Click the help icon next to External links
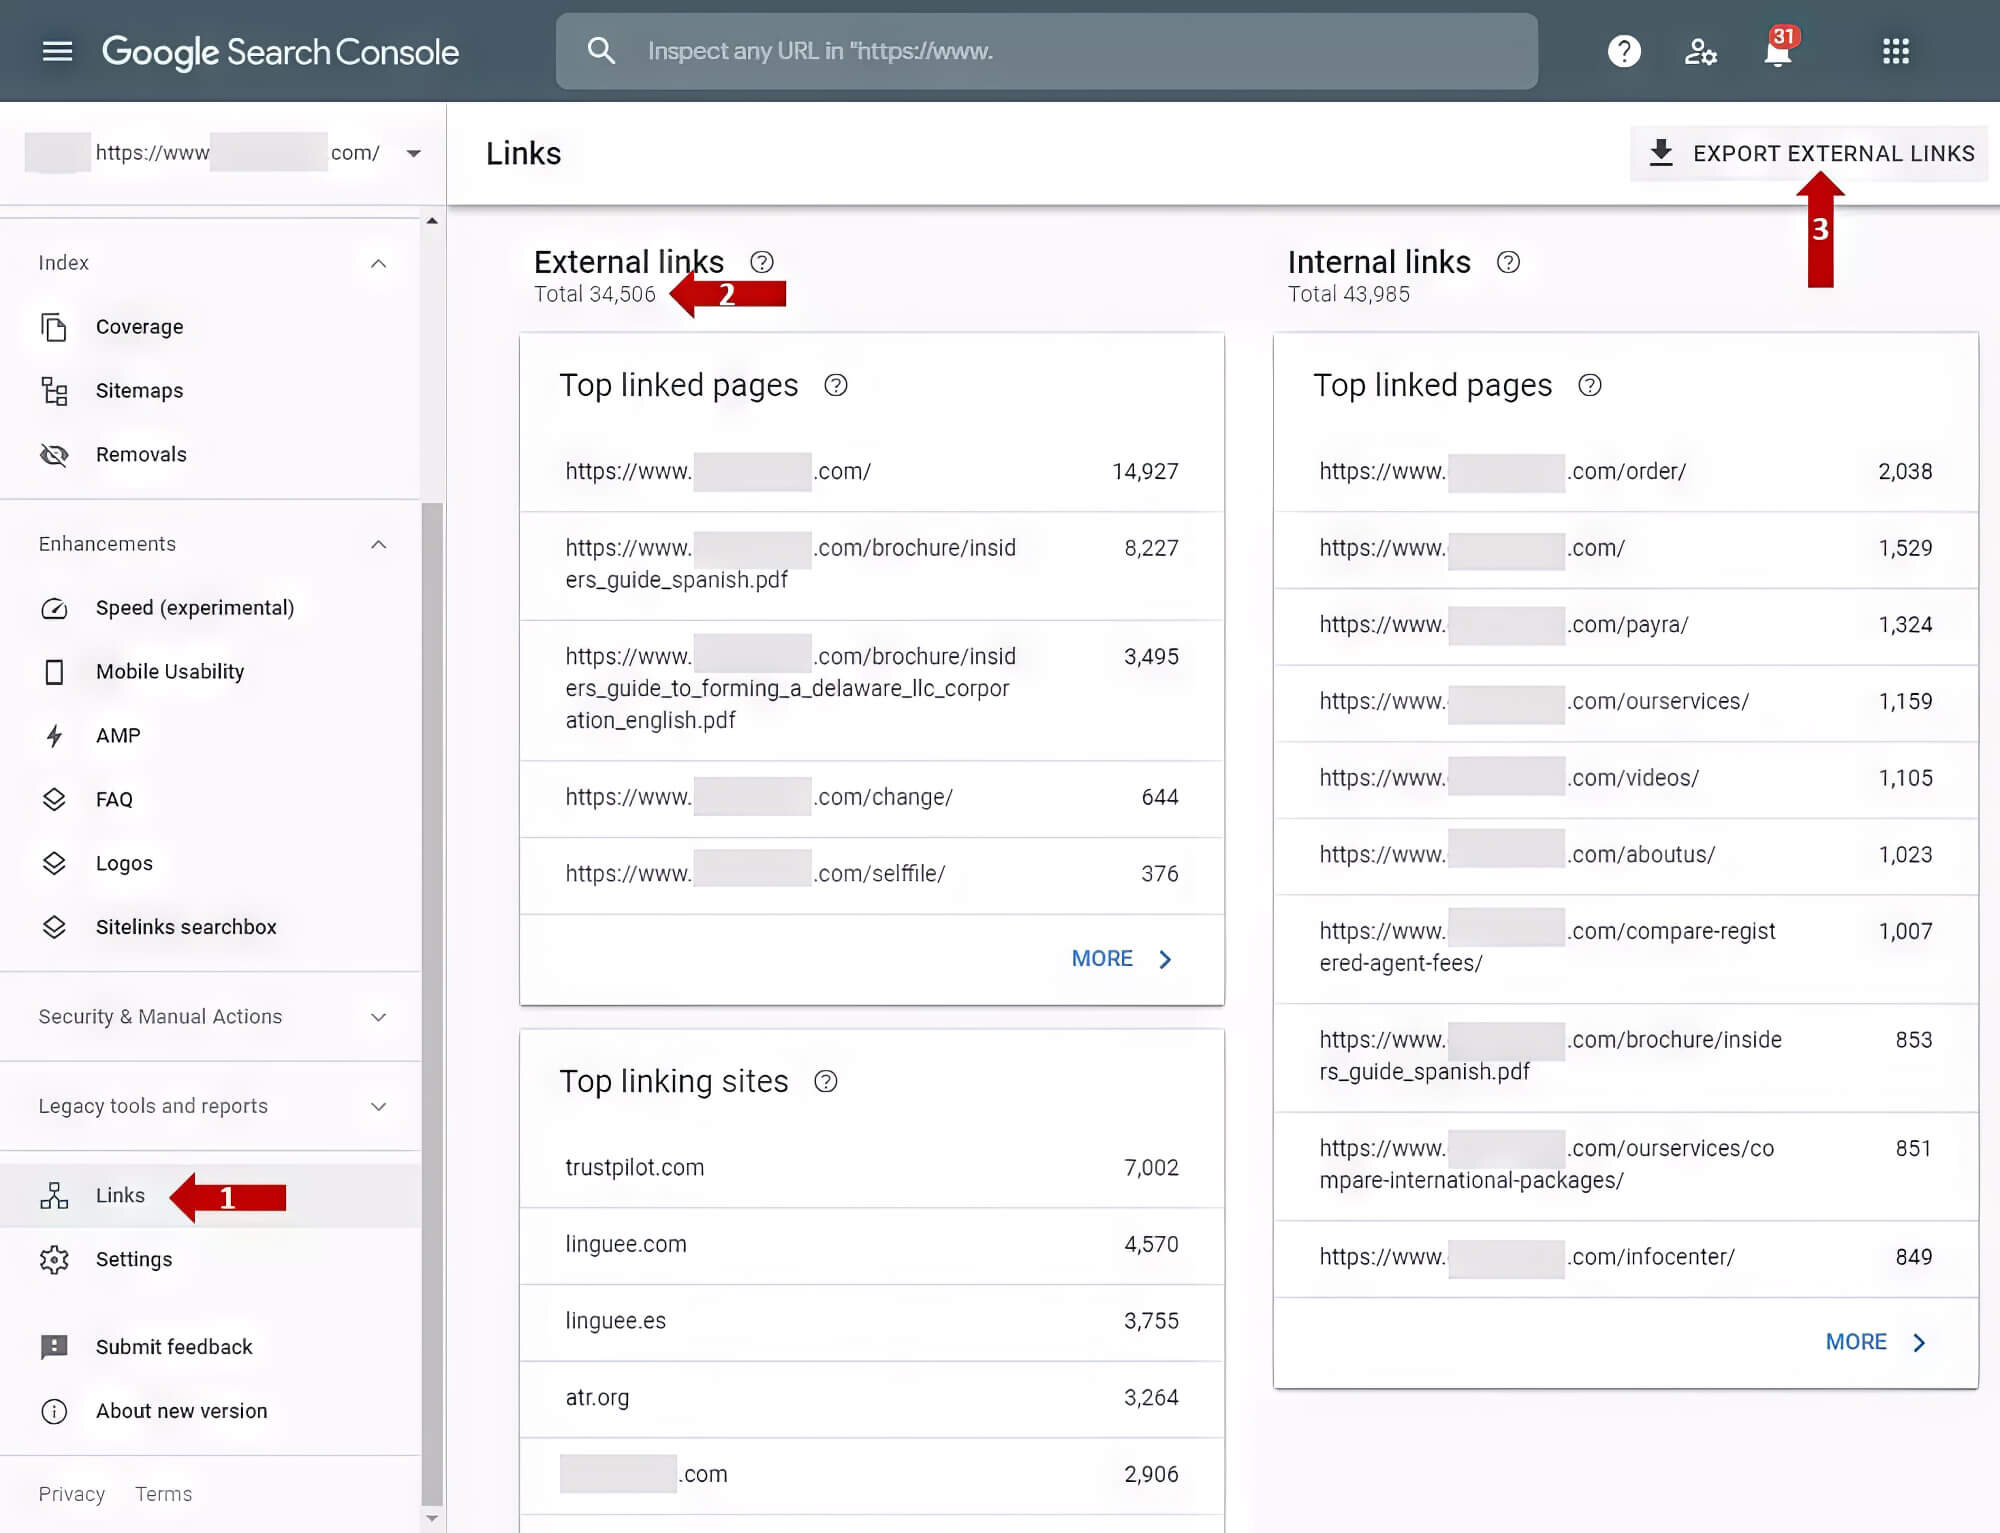Screen dimensions: 2000x1533 coord(761,262)
